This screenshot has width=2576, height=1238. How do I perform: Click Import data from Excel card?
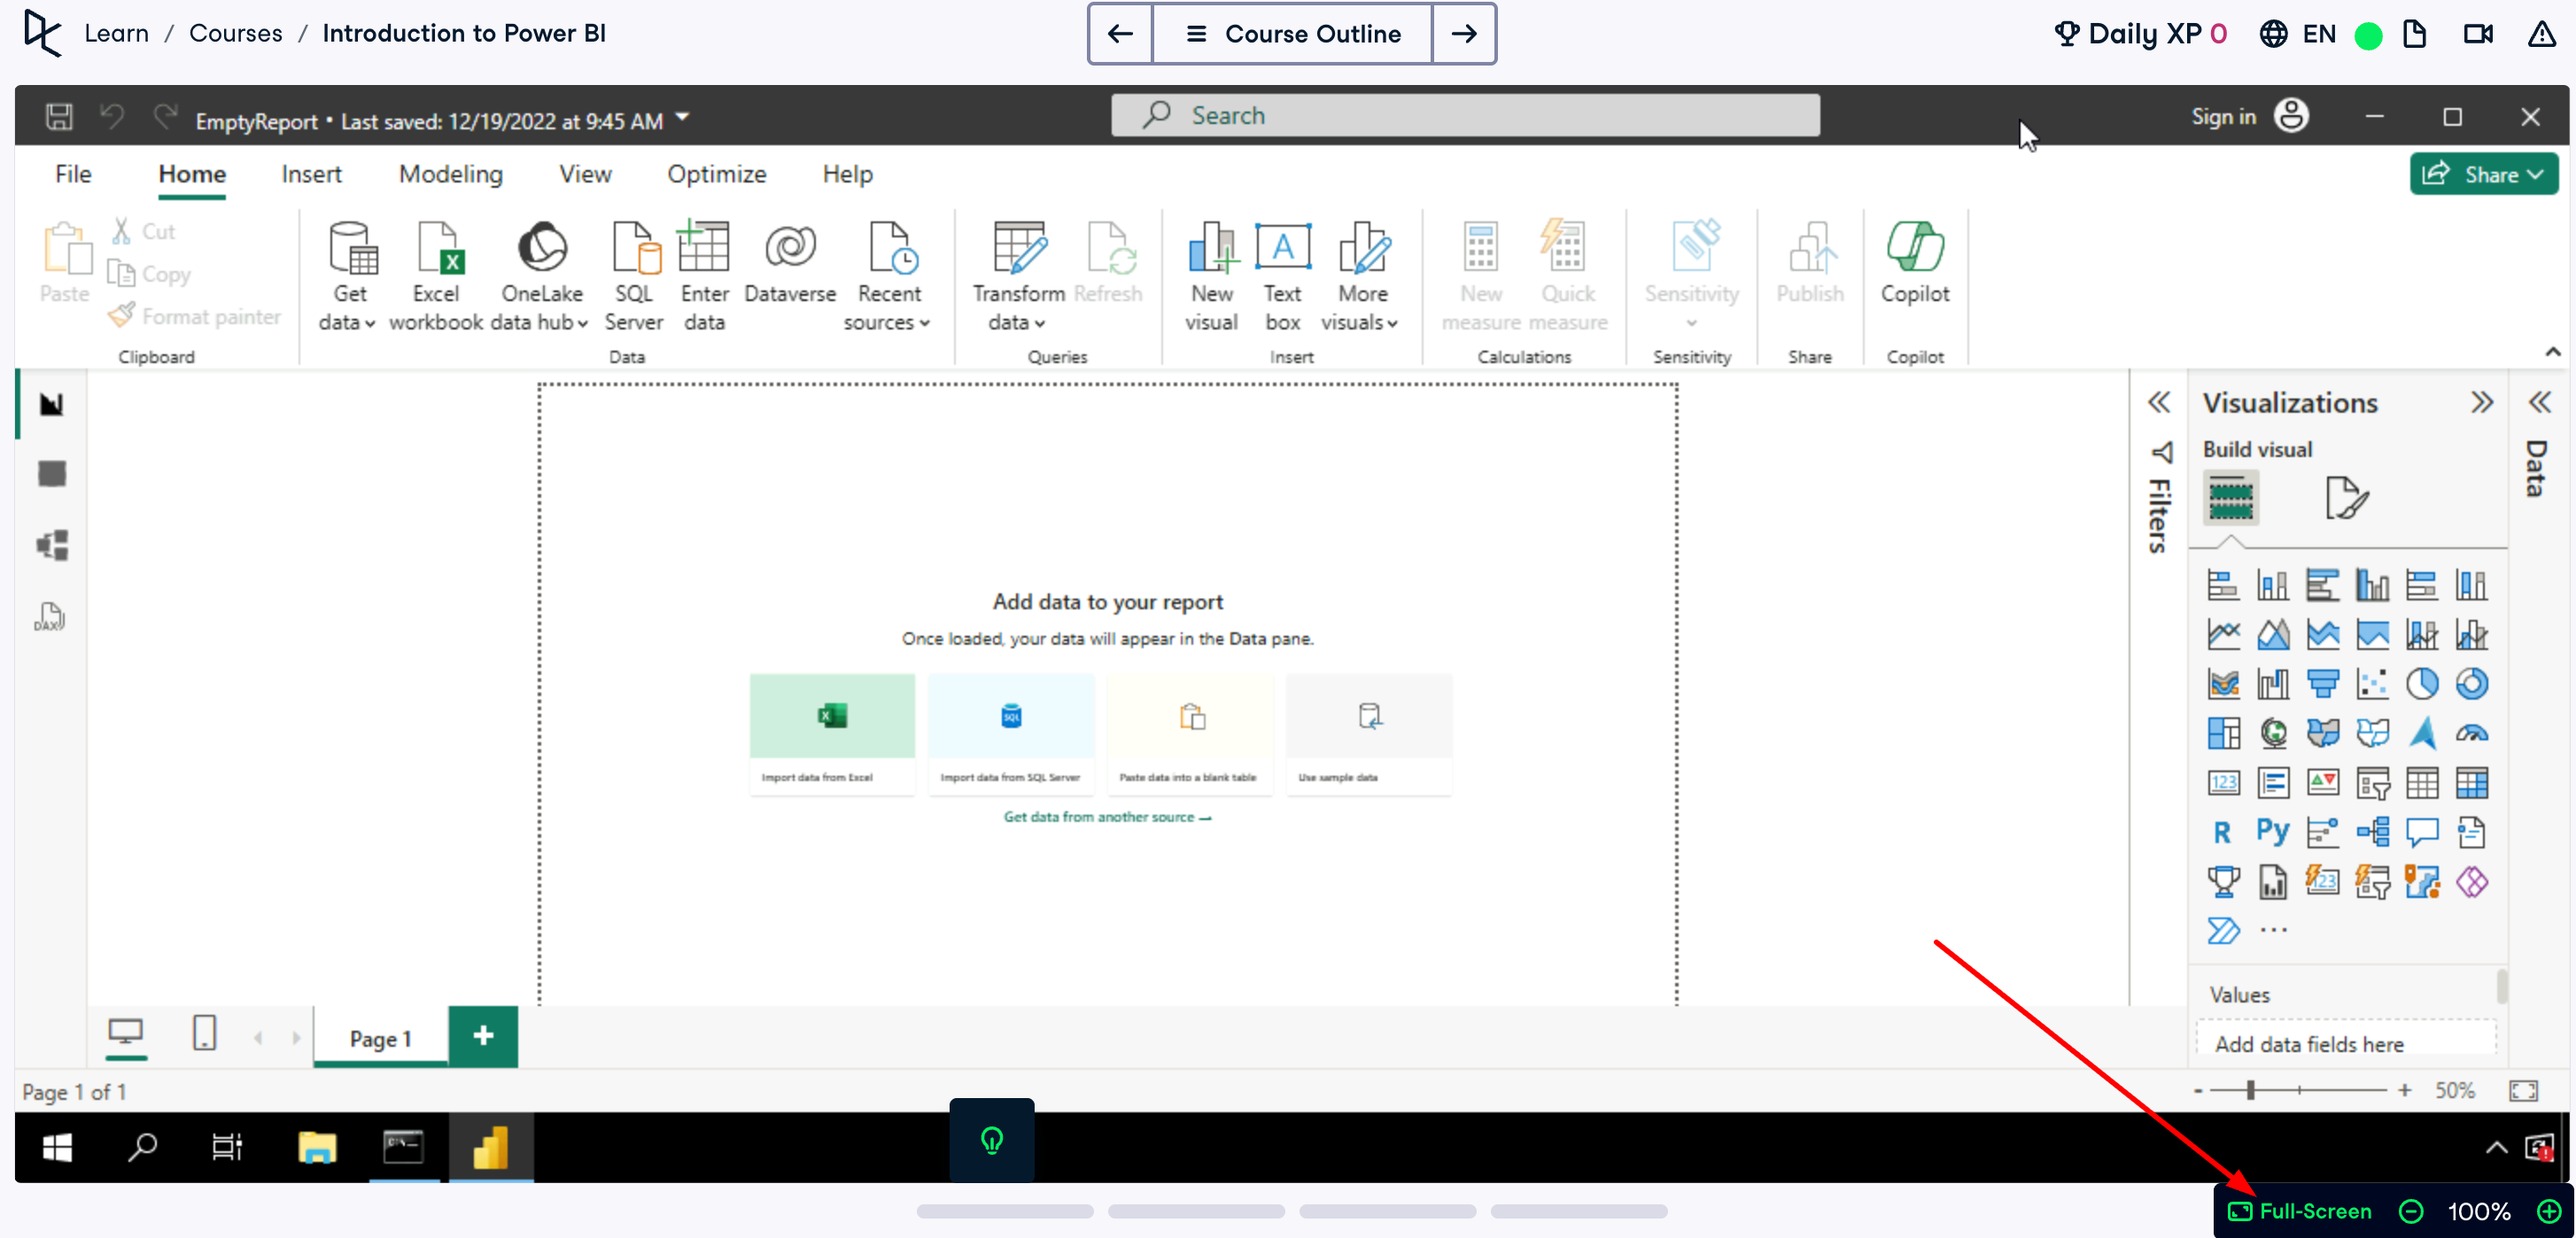[x=832, y=734]
